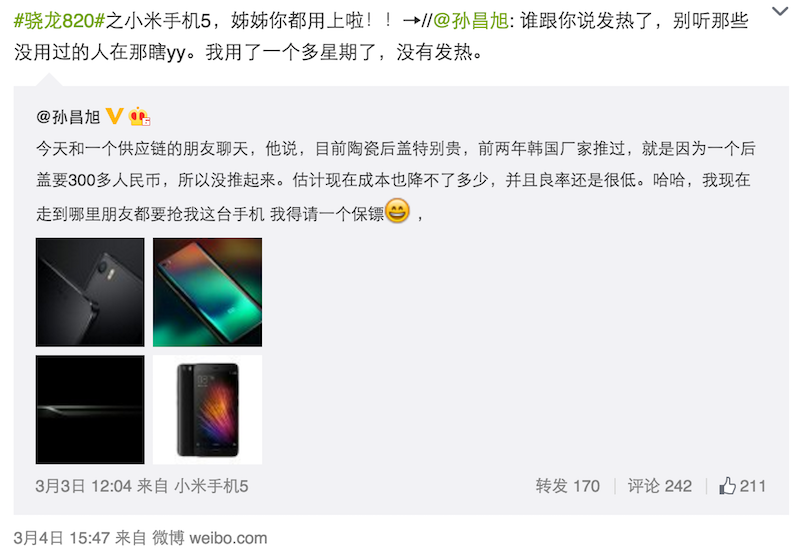The image size is (800, 560).
Task: Click 转发 170 to repost
Action: tap(568, 486)
